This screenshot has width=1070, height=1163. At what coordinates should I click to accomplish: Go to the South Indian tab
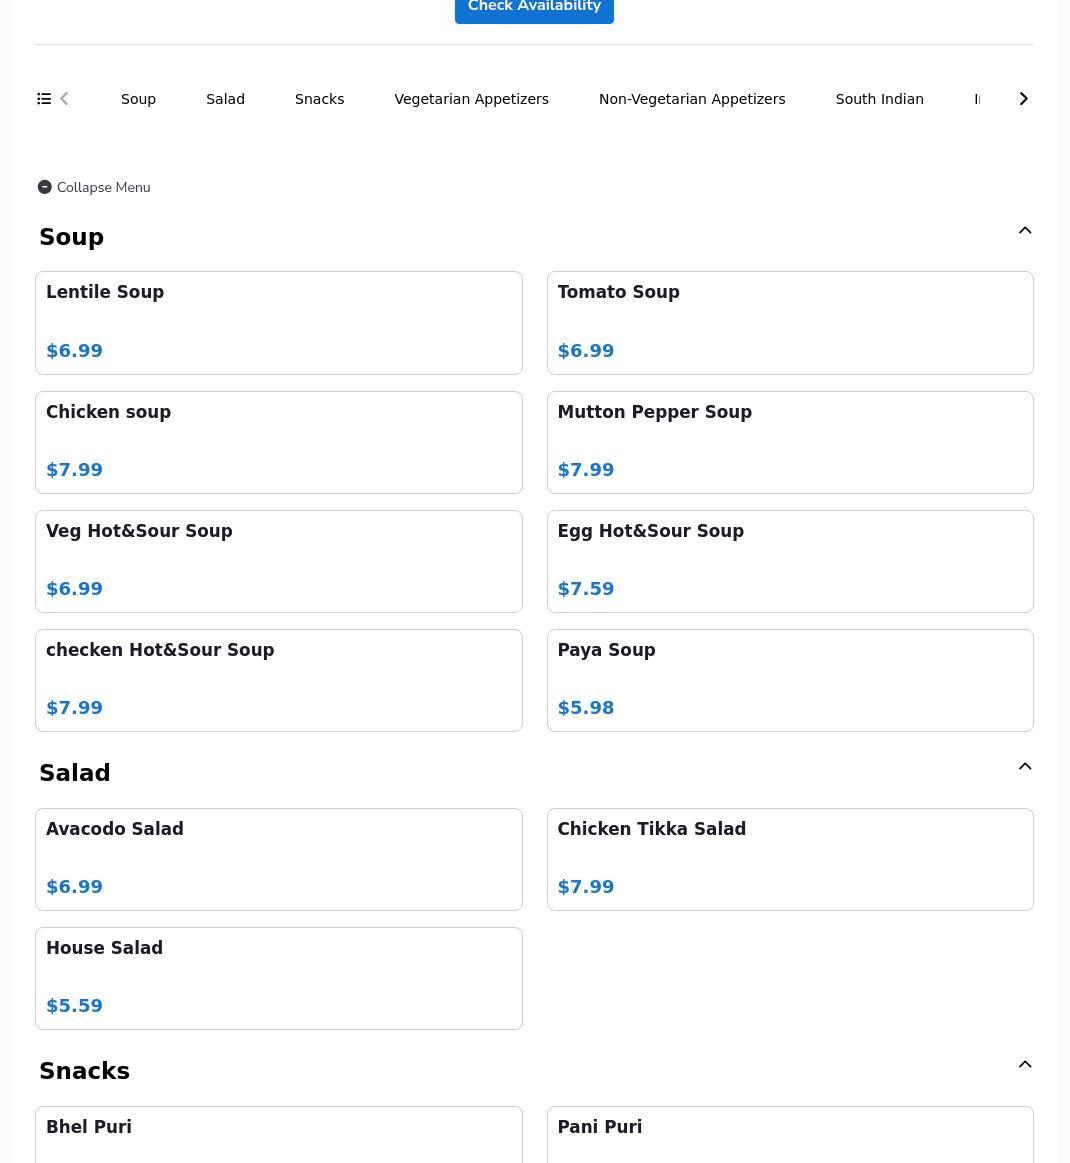click(x=879, y=99)
